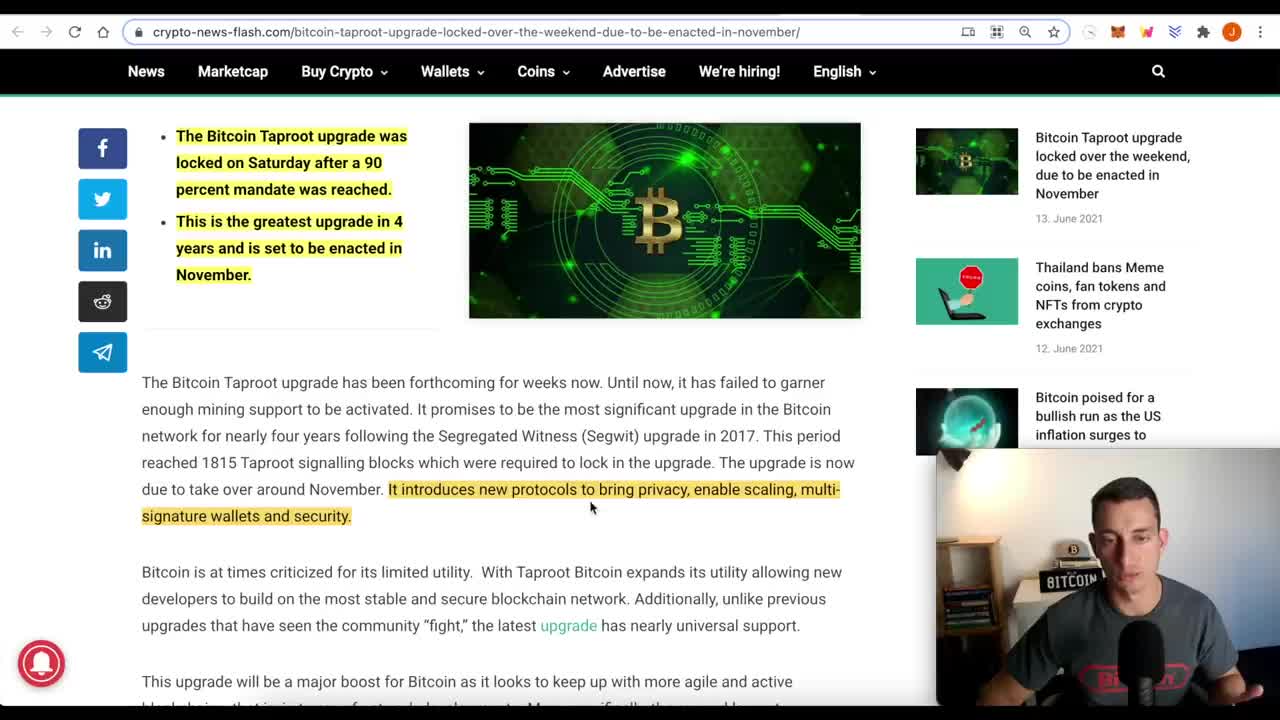Expand the Buy Crypto dropdown
This screenshot has height=720, width=1280.
click(x=344, y=71)
